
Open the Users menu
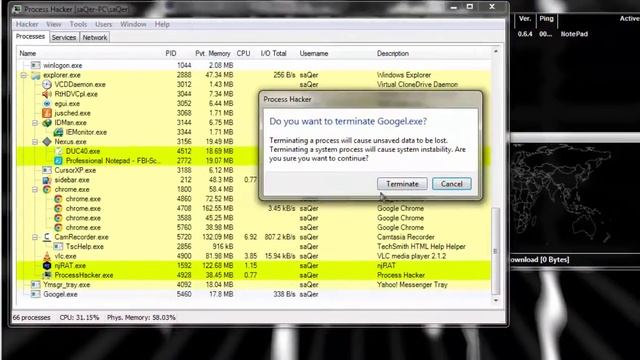point(103,24)
